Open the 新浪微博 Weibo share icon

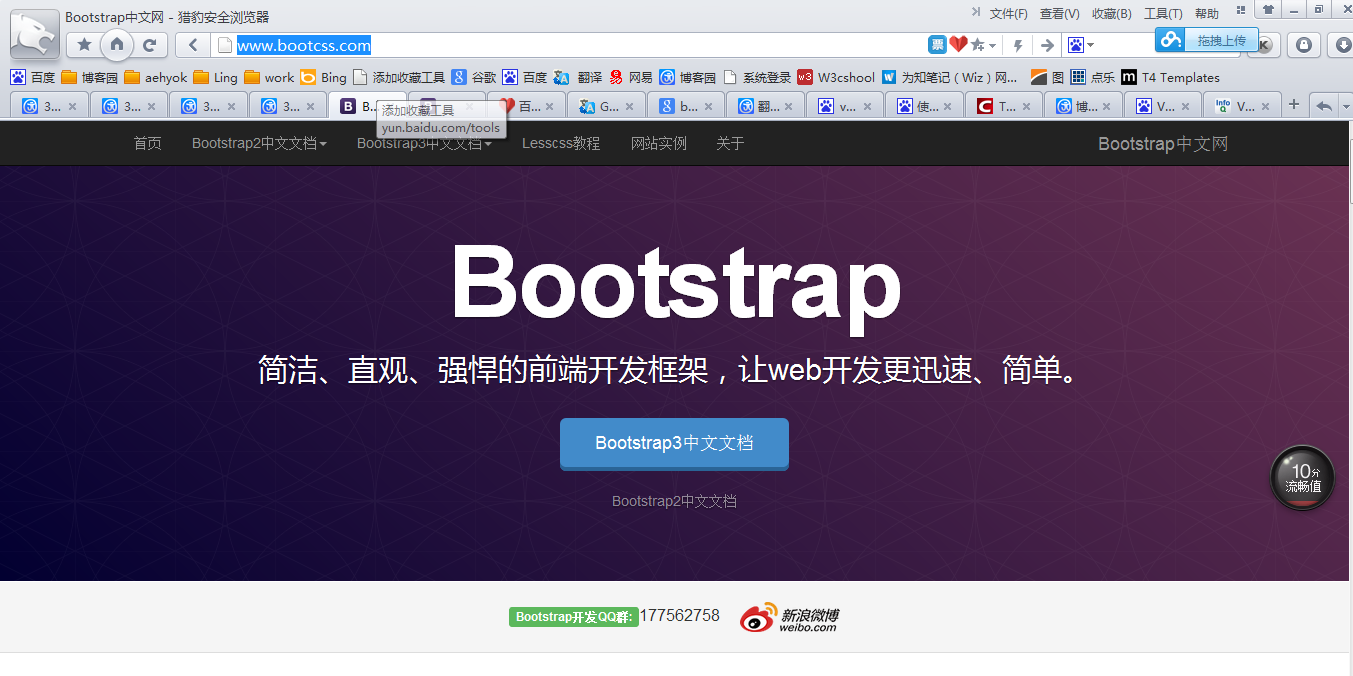pyautogui.click(x=760, y=617)
